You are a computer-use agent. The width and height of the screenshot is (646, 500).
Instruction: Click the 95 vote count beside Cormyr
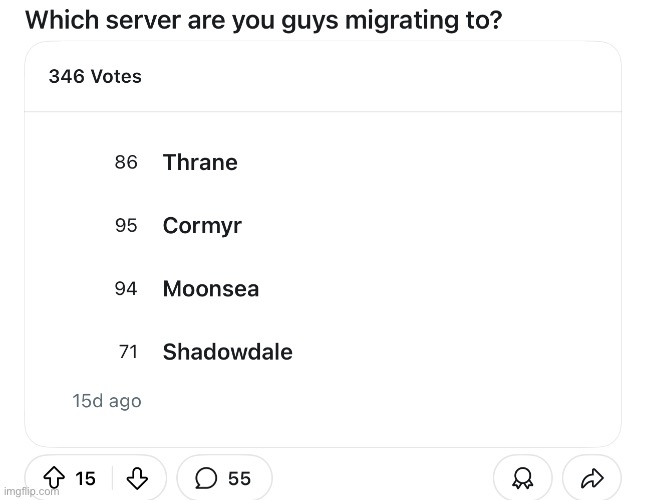coord(126,226)
